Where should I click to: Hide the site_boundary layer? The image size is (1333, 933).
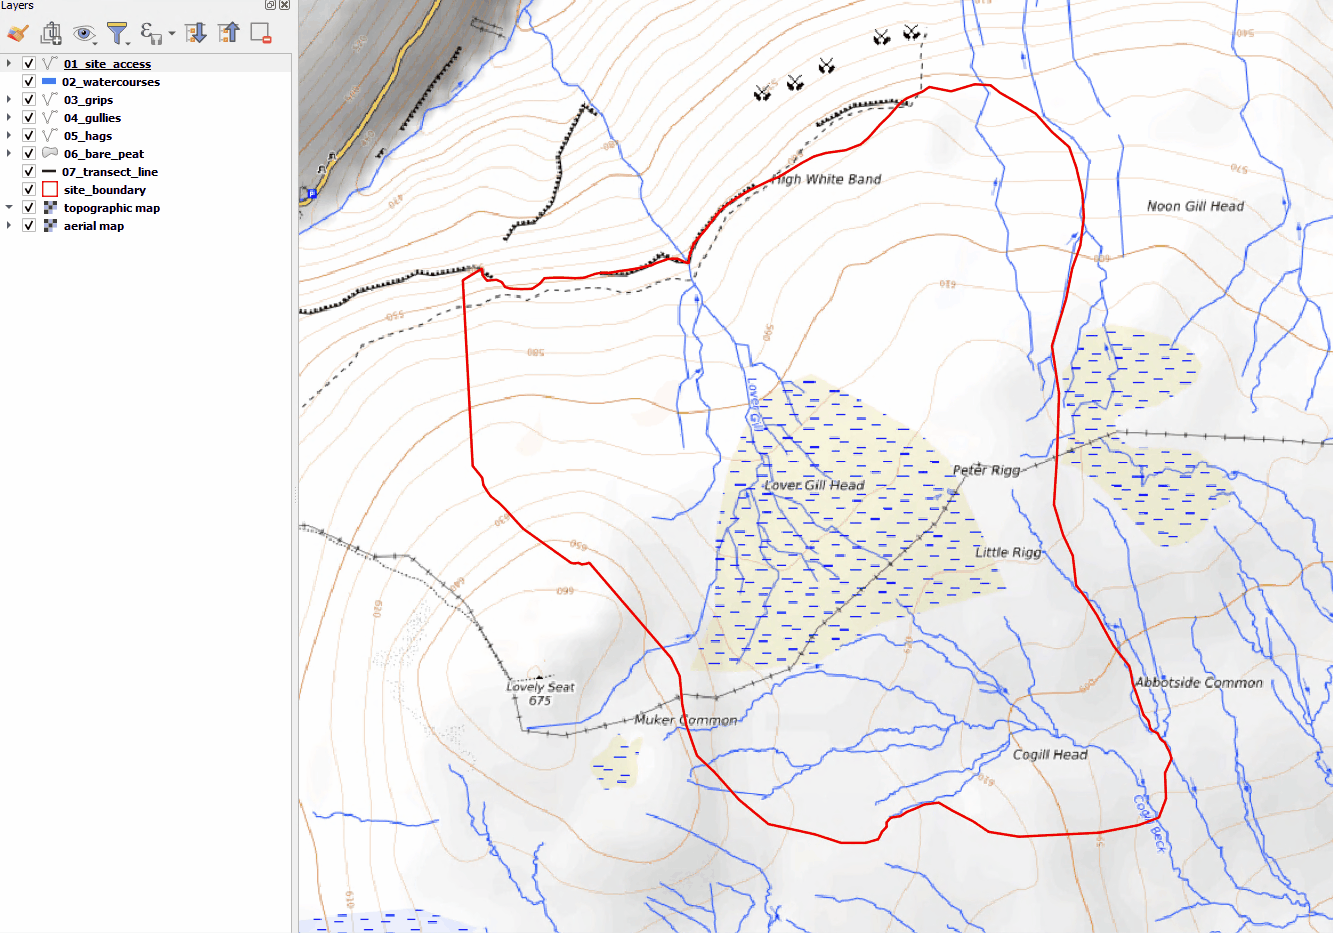click(29, 190)
